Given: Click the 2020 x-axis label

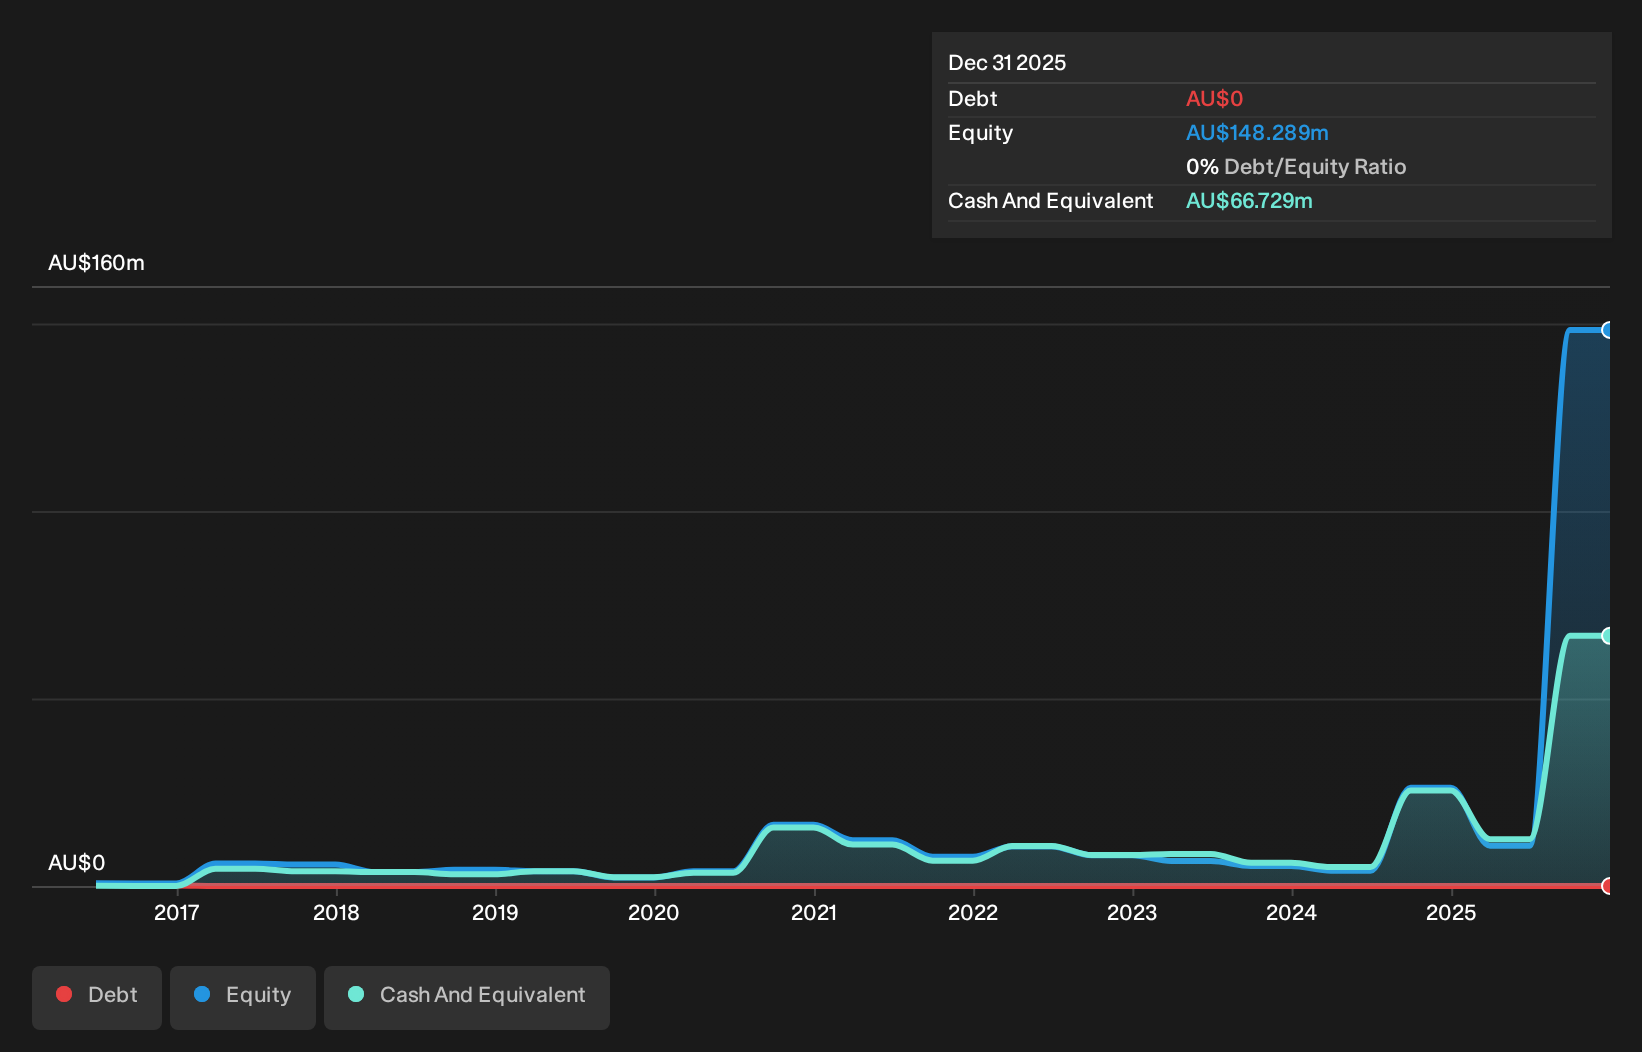Looking at the screenshot, I should [x=654, y=912].
